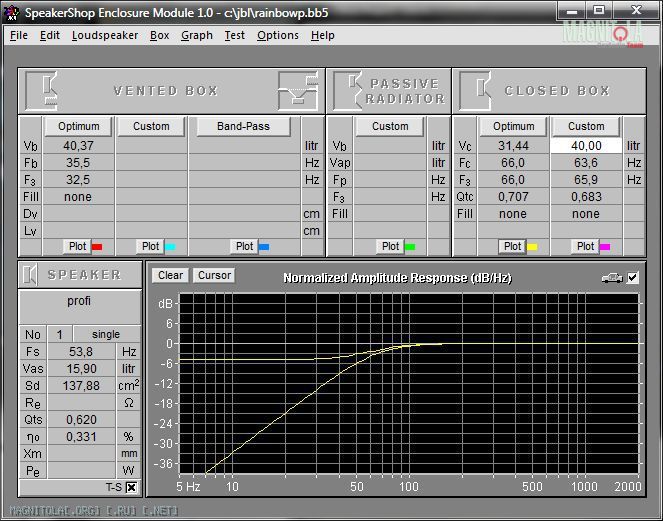Click the vented optimum Vb value 40,37
The width and height of the screenshot is (663, 521).
pos(78,145)
